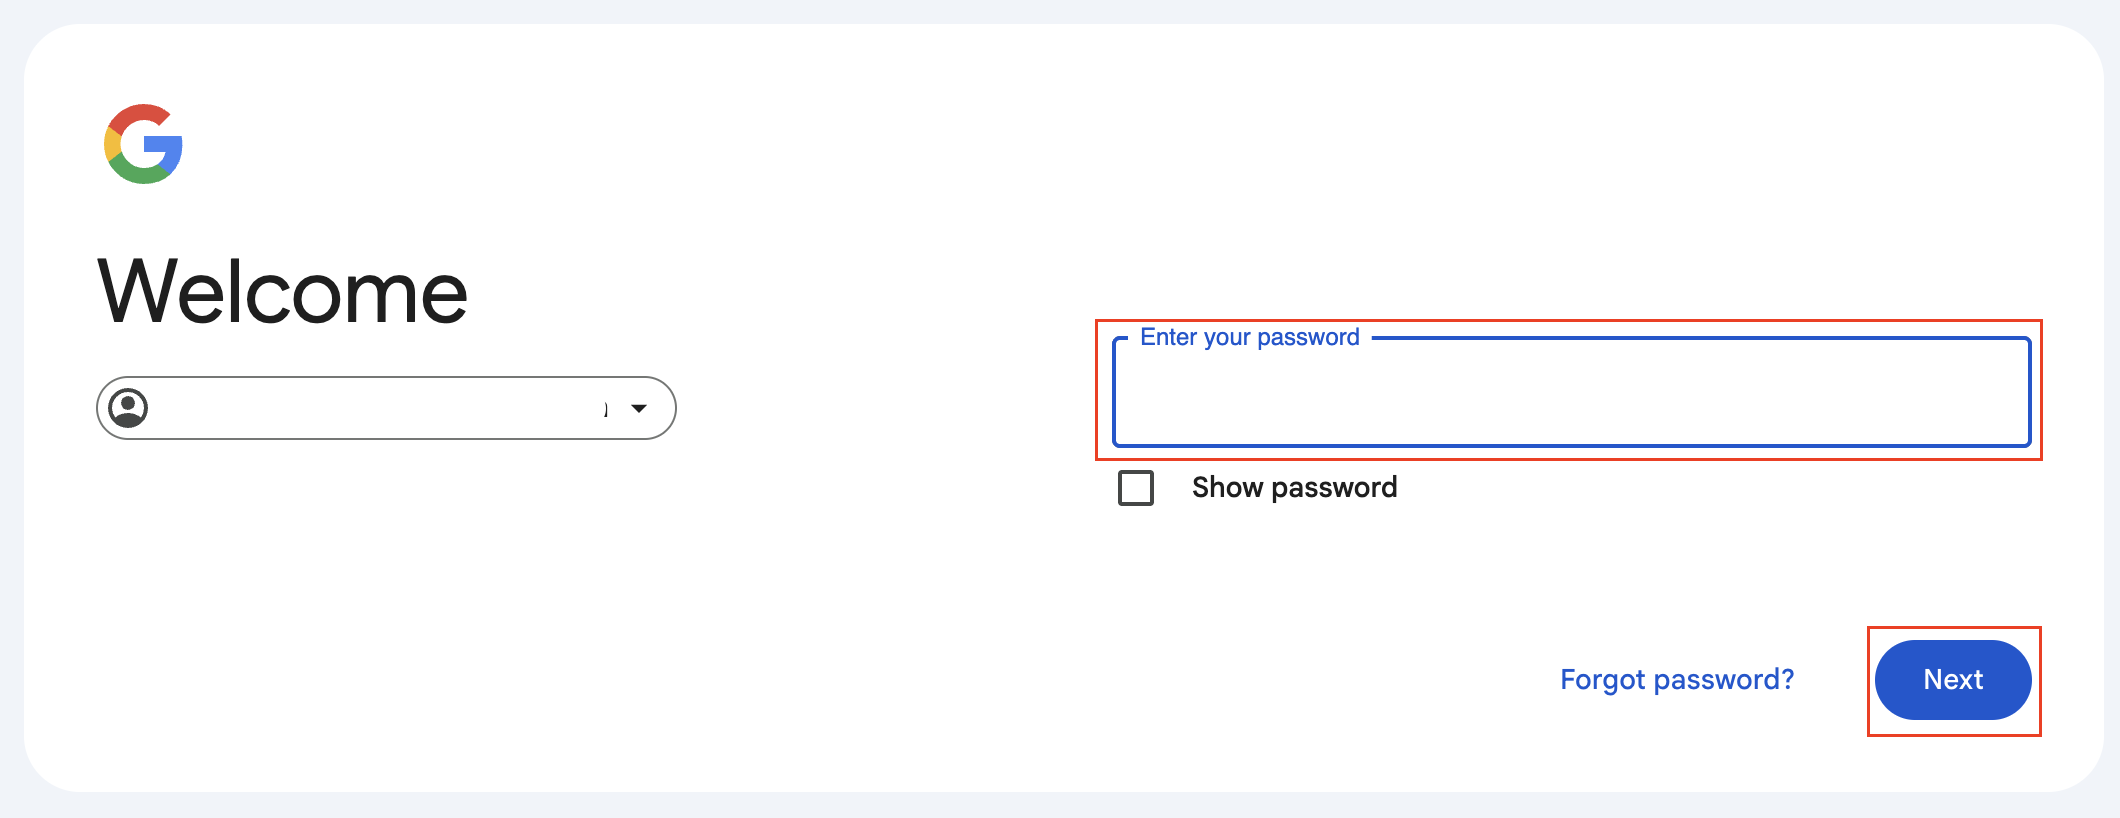Focus the Enter your password field
Viewport: 2120px width, 818px height.
coord(1571,395)
